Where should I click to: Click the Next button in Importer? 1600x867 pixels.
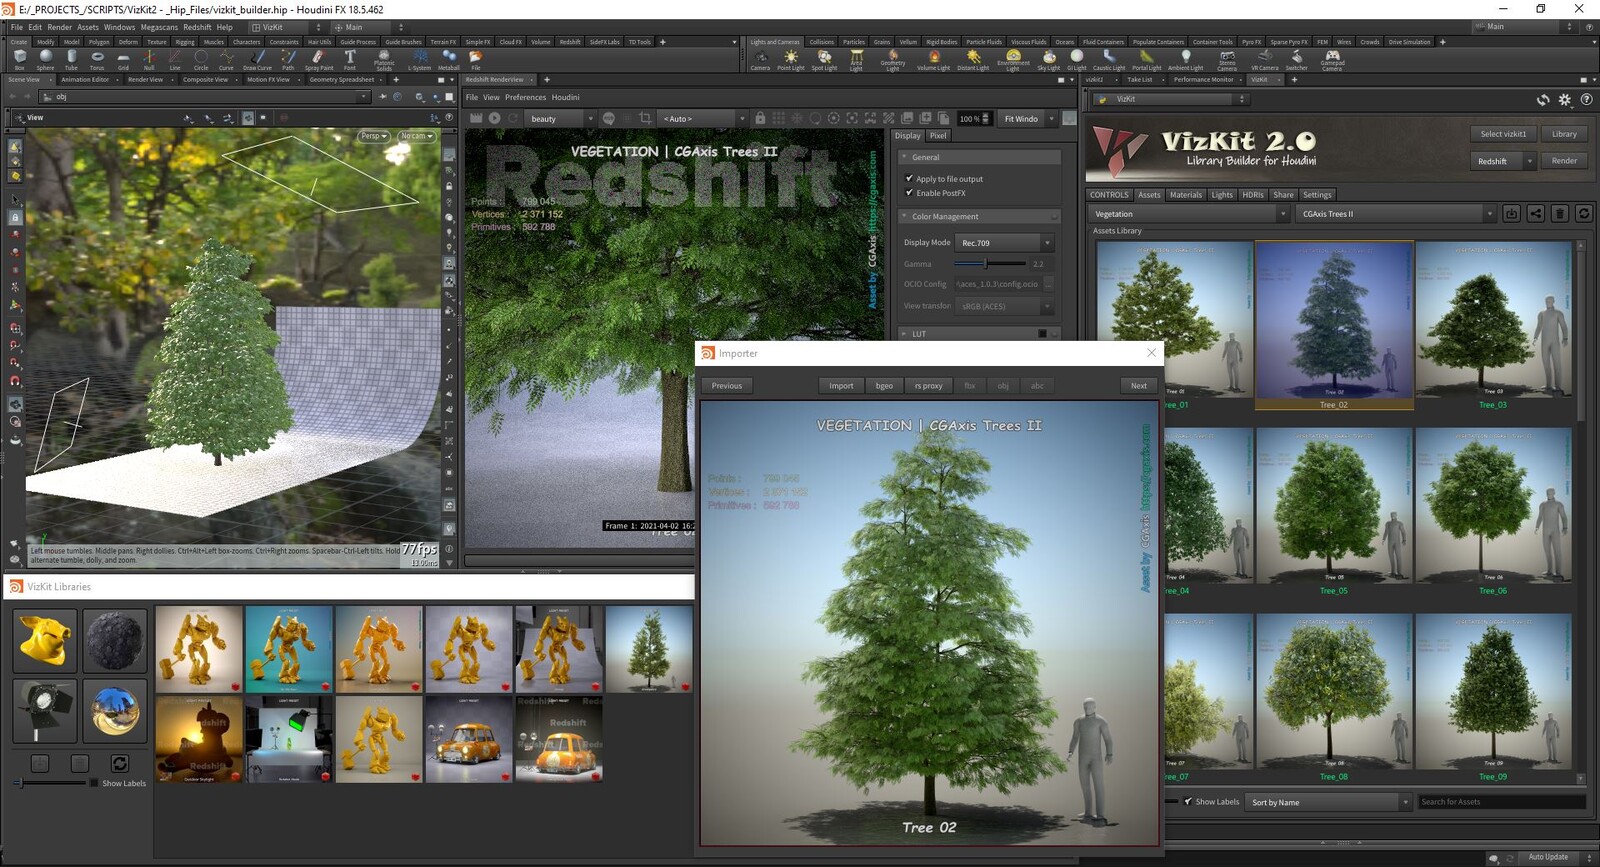click(x=1138, y=386)
